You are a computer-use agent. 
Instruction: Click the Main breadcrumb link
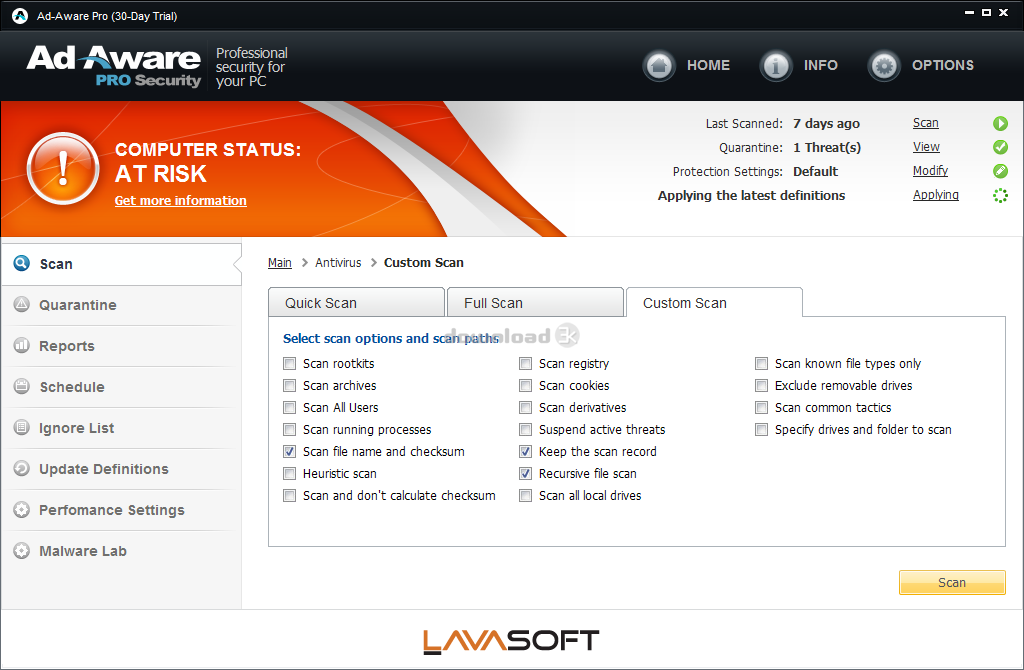pyautogui.click(x=280, y=263)
